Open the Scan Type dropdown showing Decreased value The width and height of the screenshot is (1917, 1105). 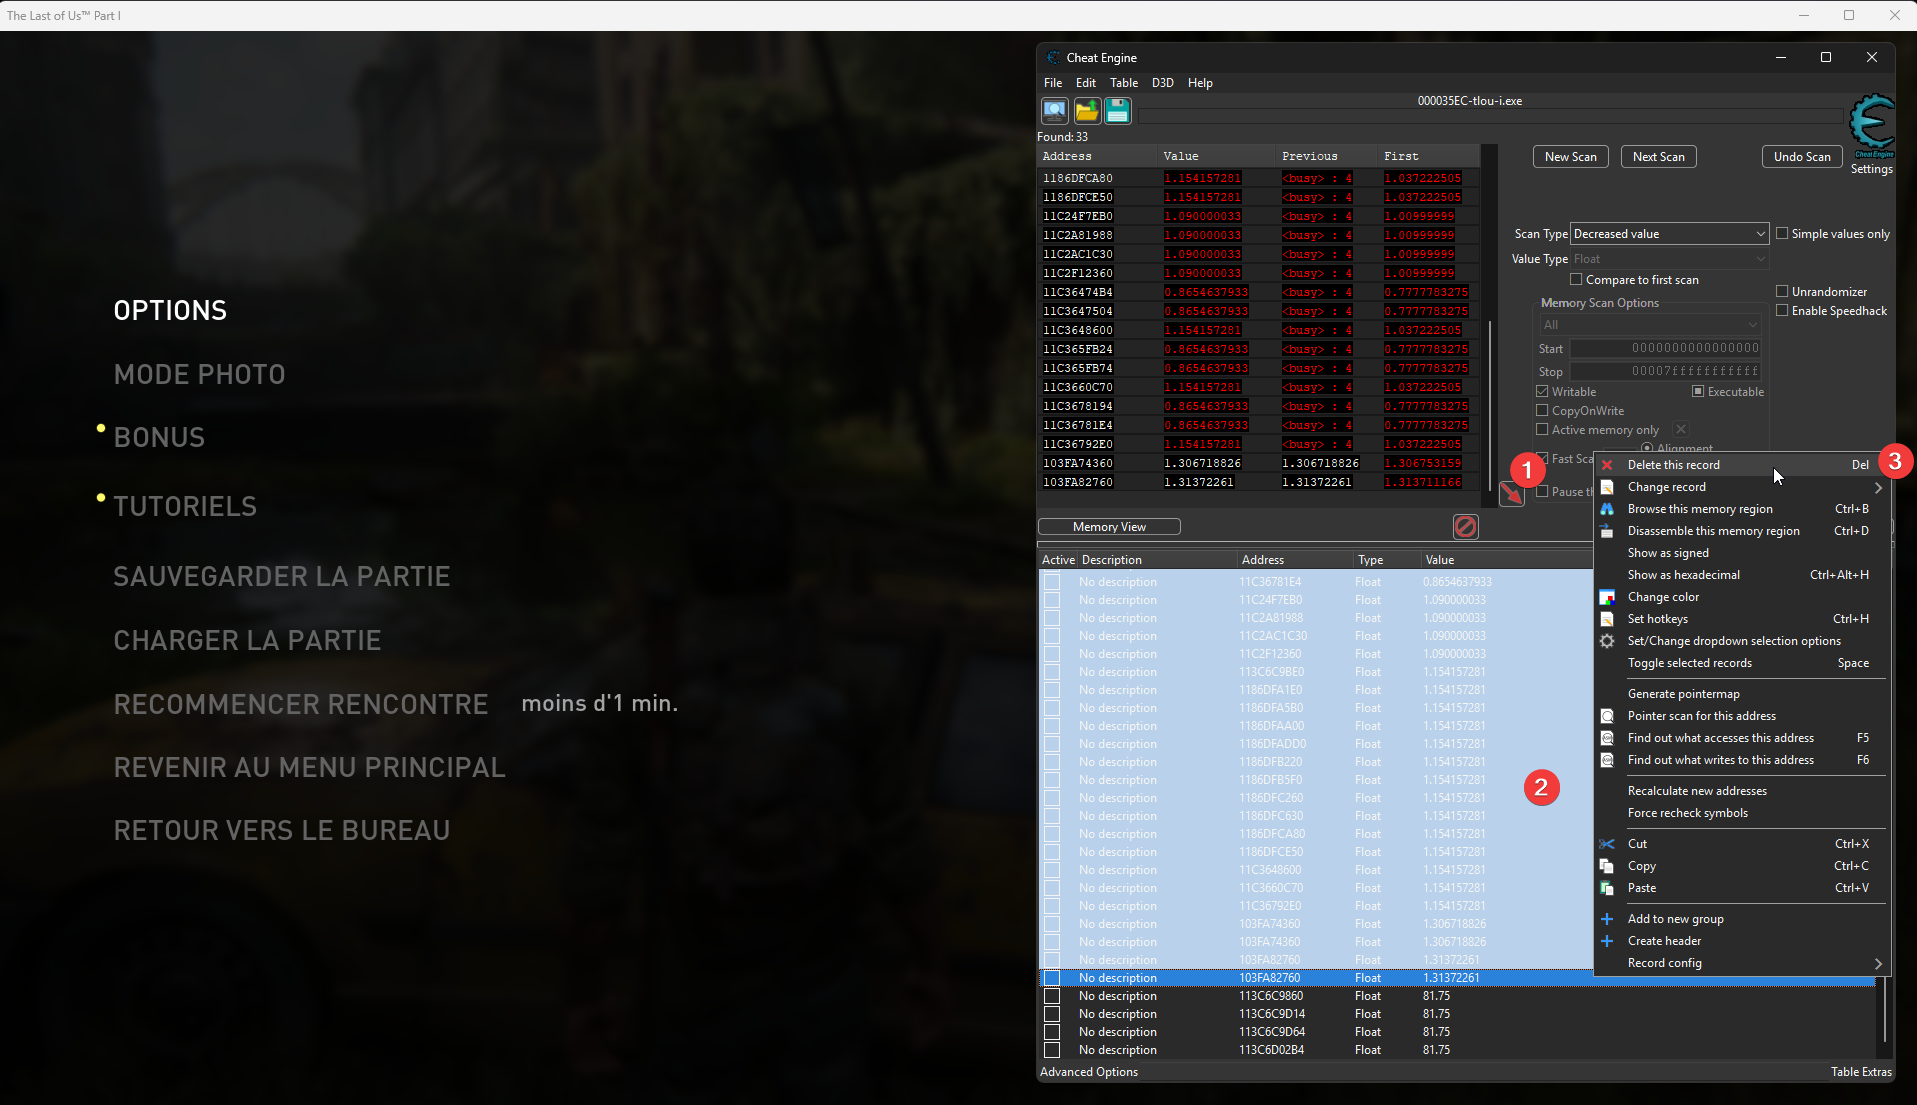(x=1669, y=234)
